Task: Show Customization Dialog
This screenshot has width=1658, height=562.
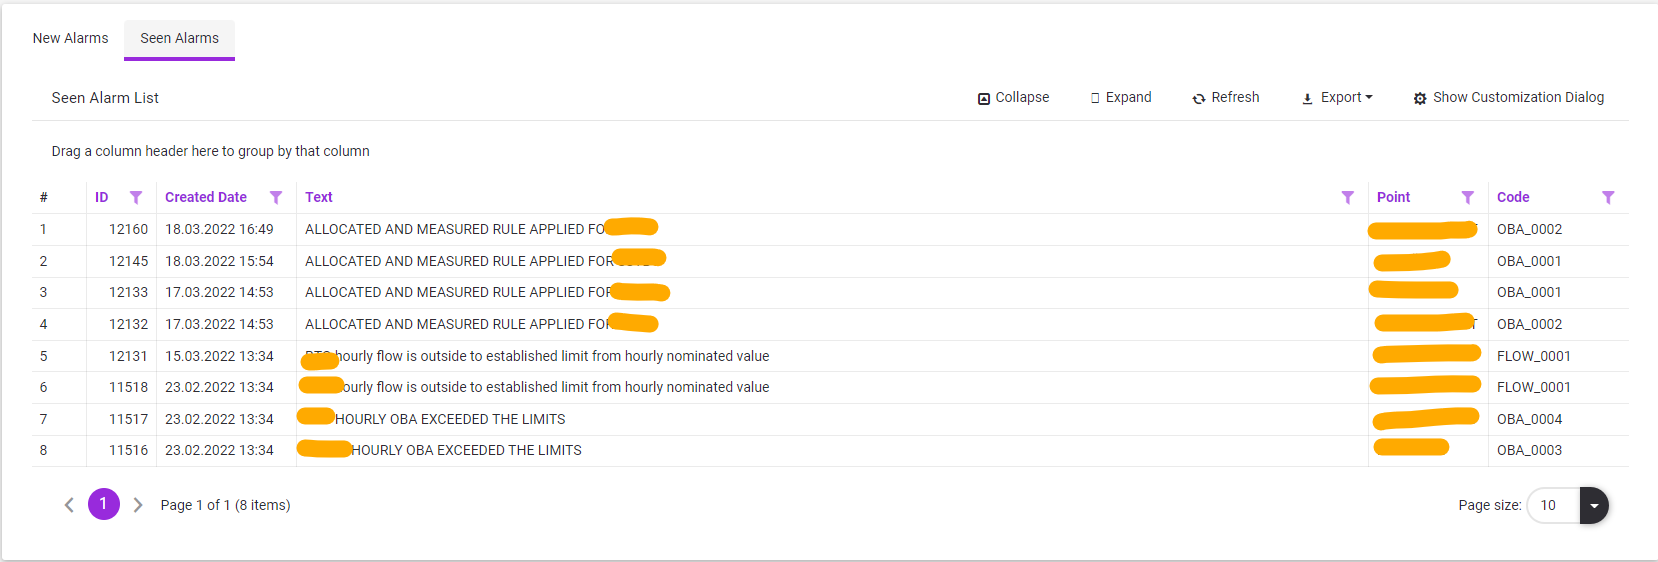Action: tap(1508, 98)
